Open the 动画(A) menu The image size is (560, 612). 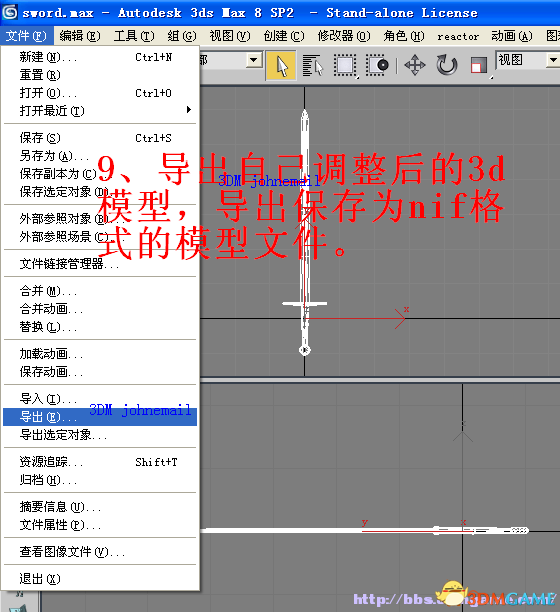pyautogui.click(x=512, y=36)
